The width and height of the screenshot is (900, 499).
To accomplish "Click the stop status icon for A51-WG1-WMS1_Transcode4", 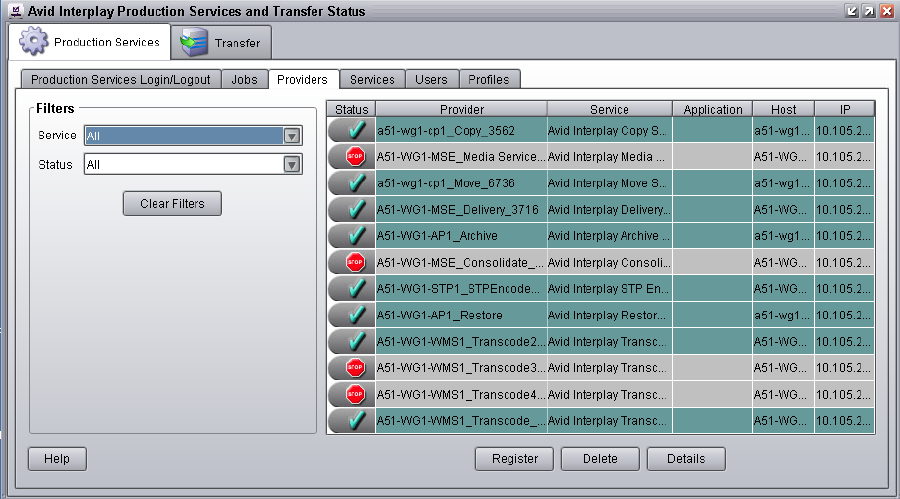I will 355,394.
